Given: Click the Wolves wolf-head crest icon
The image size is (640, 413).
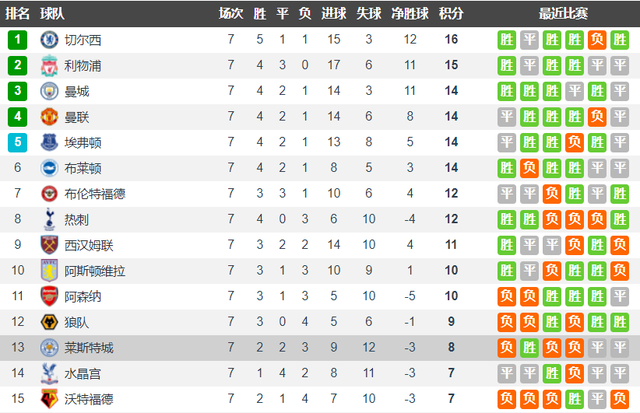Looking at the screenshot, I should 49,322.
